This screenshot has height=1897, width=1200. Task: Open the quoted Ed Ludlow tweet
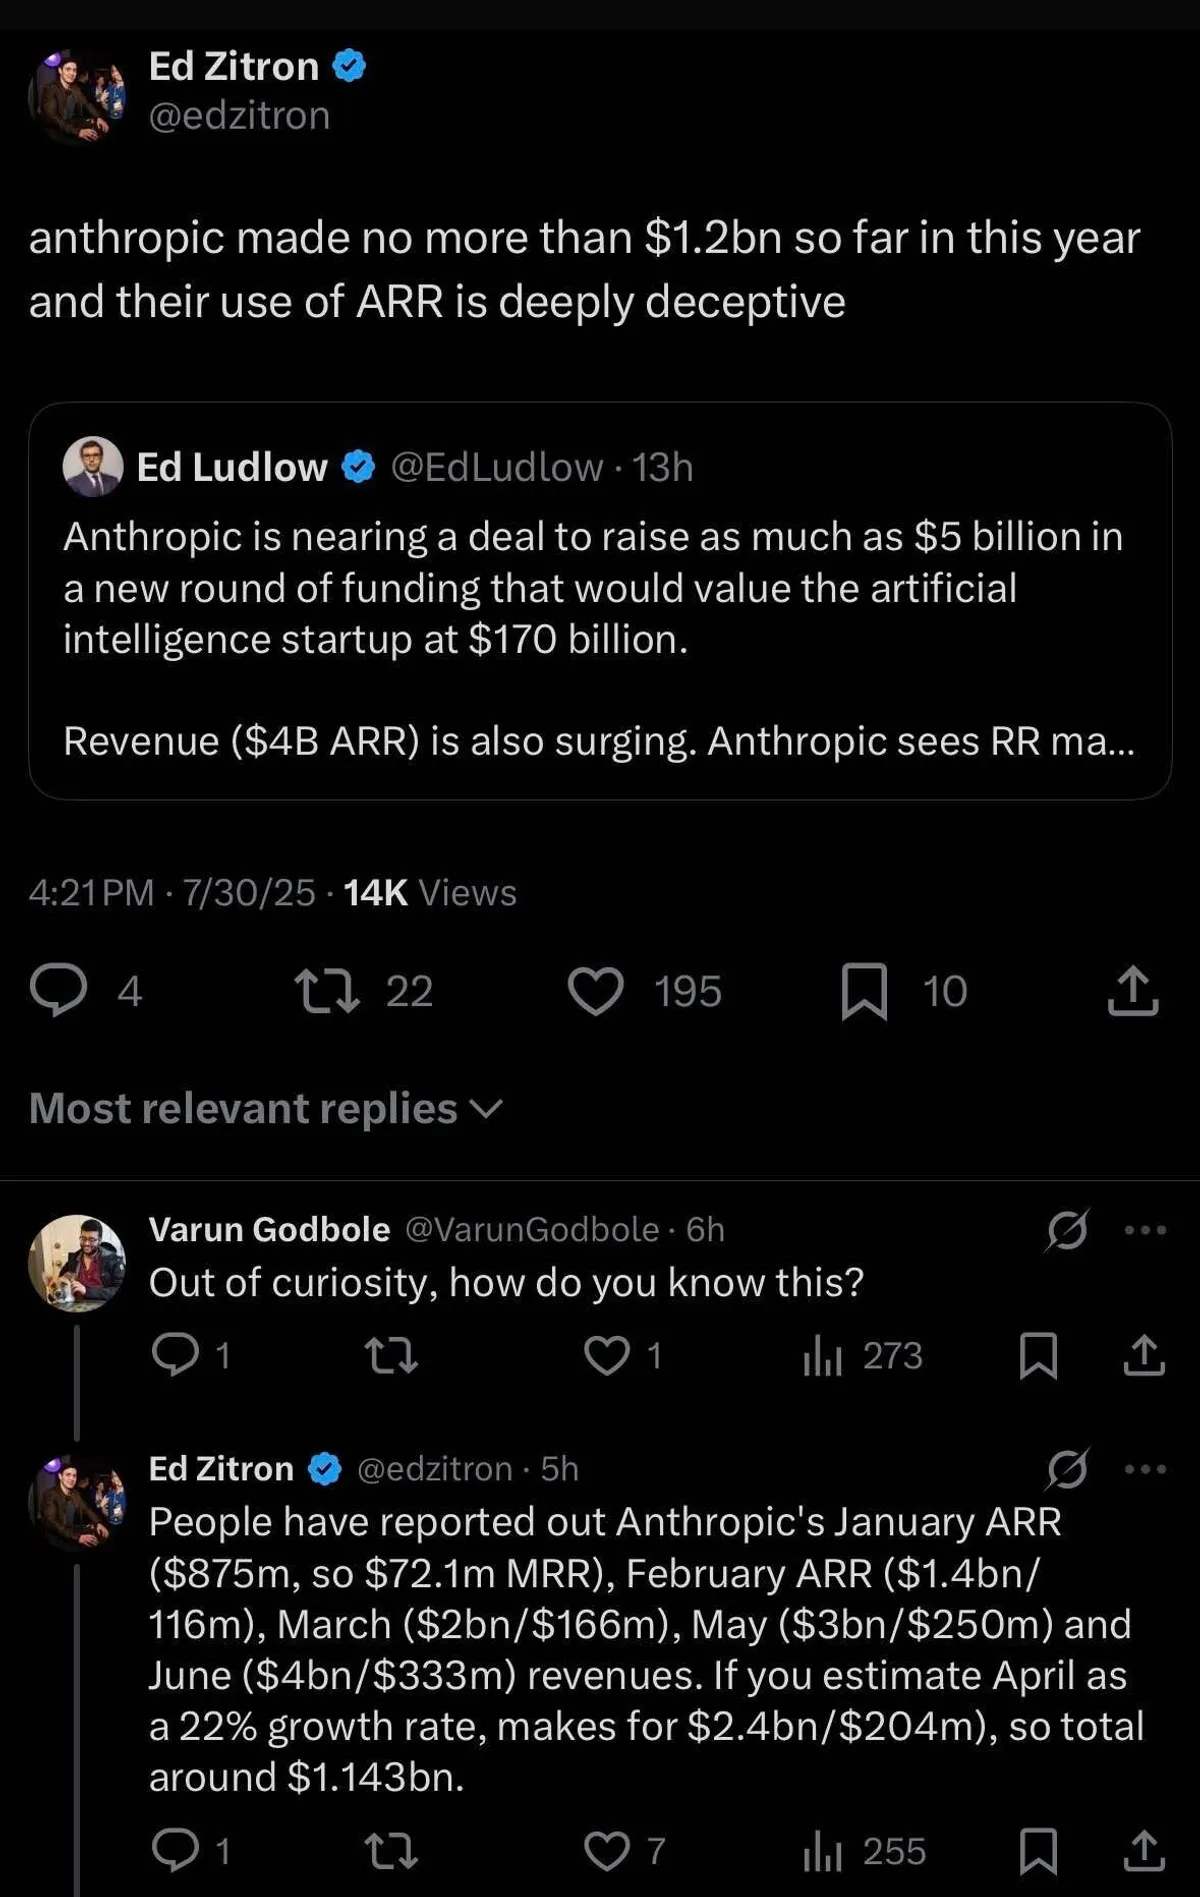click(600, 600)
